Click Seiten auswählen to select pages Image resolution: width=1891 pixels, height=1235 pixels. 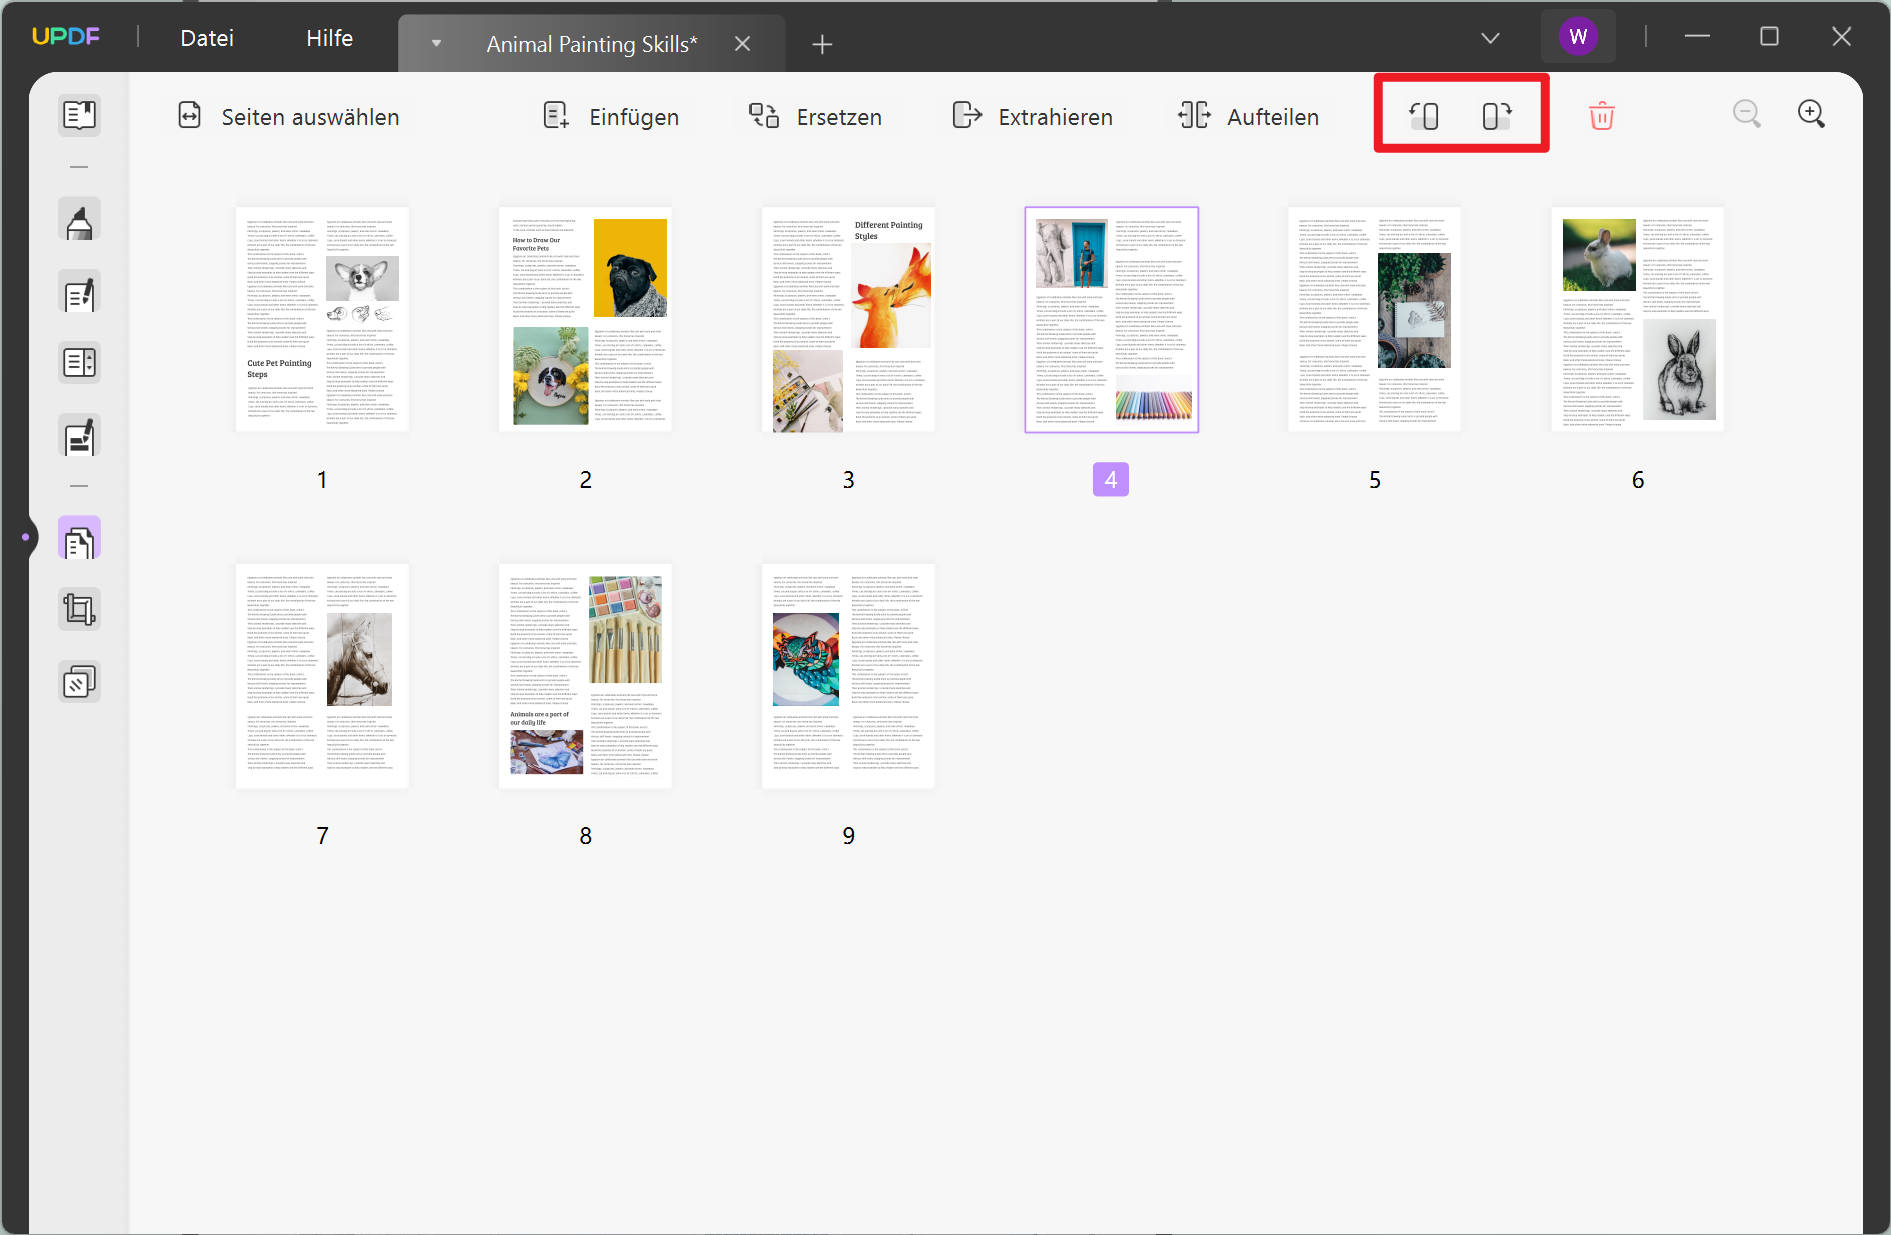click(288, 116)
